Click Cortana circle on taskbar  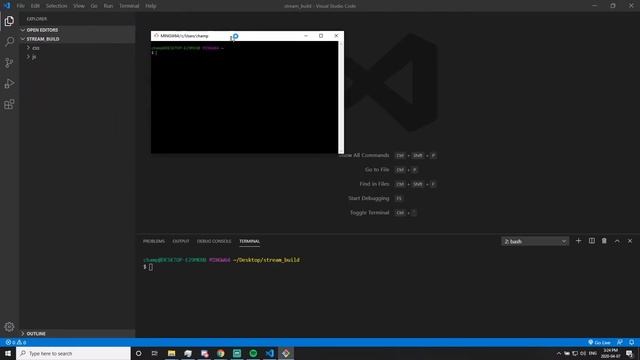(x=138, y=353)
